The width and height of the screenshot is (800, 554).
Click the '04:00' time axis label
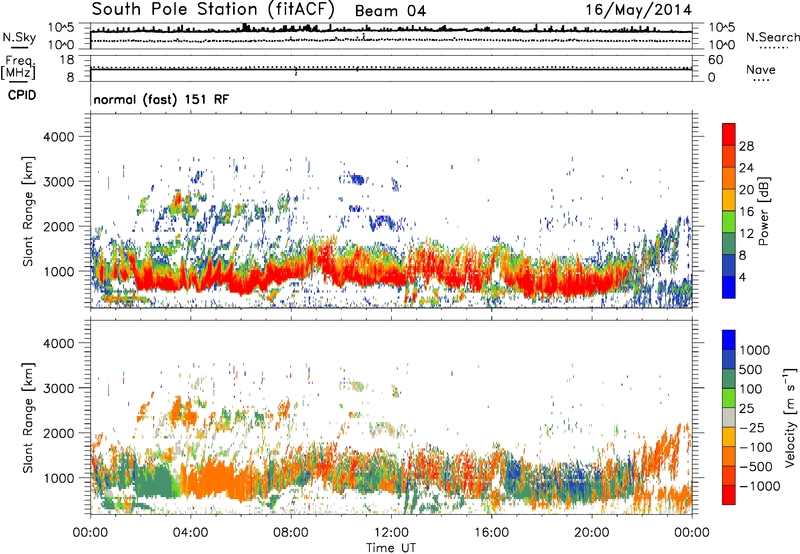tap(190, 533)
